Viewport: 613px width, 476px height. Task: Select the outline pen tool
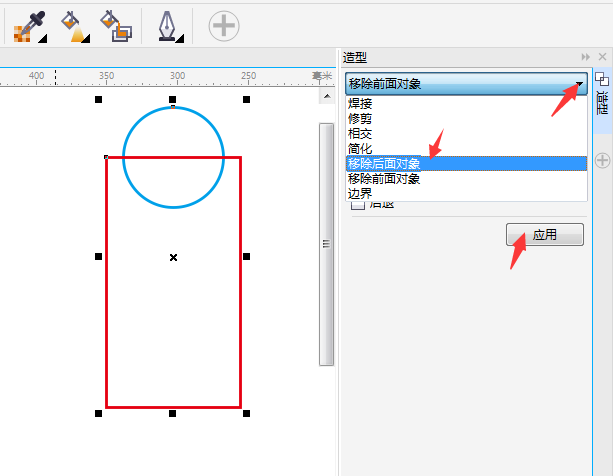pyautogui.click(x=170, y=24)
